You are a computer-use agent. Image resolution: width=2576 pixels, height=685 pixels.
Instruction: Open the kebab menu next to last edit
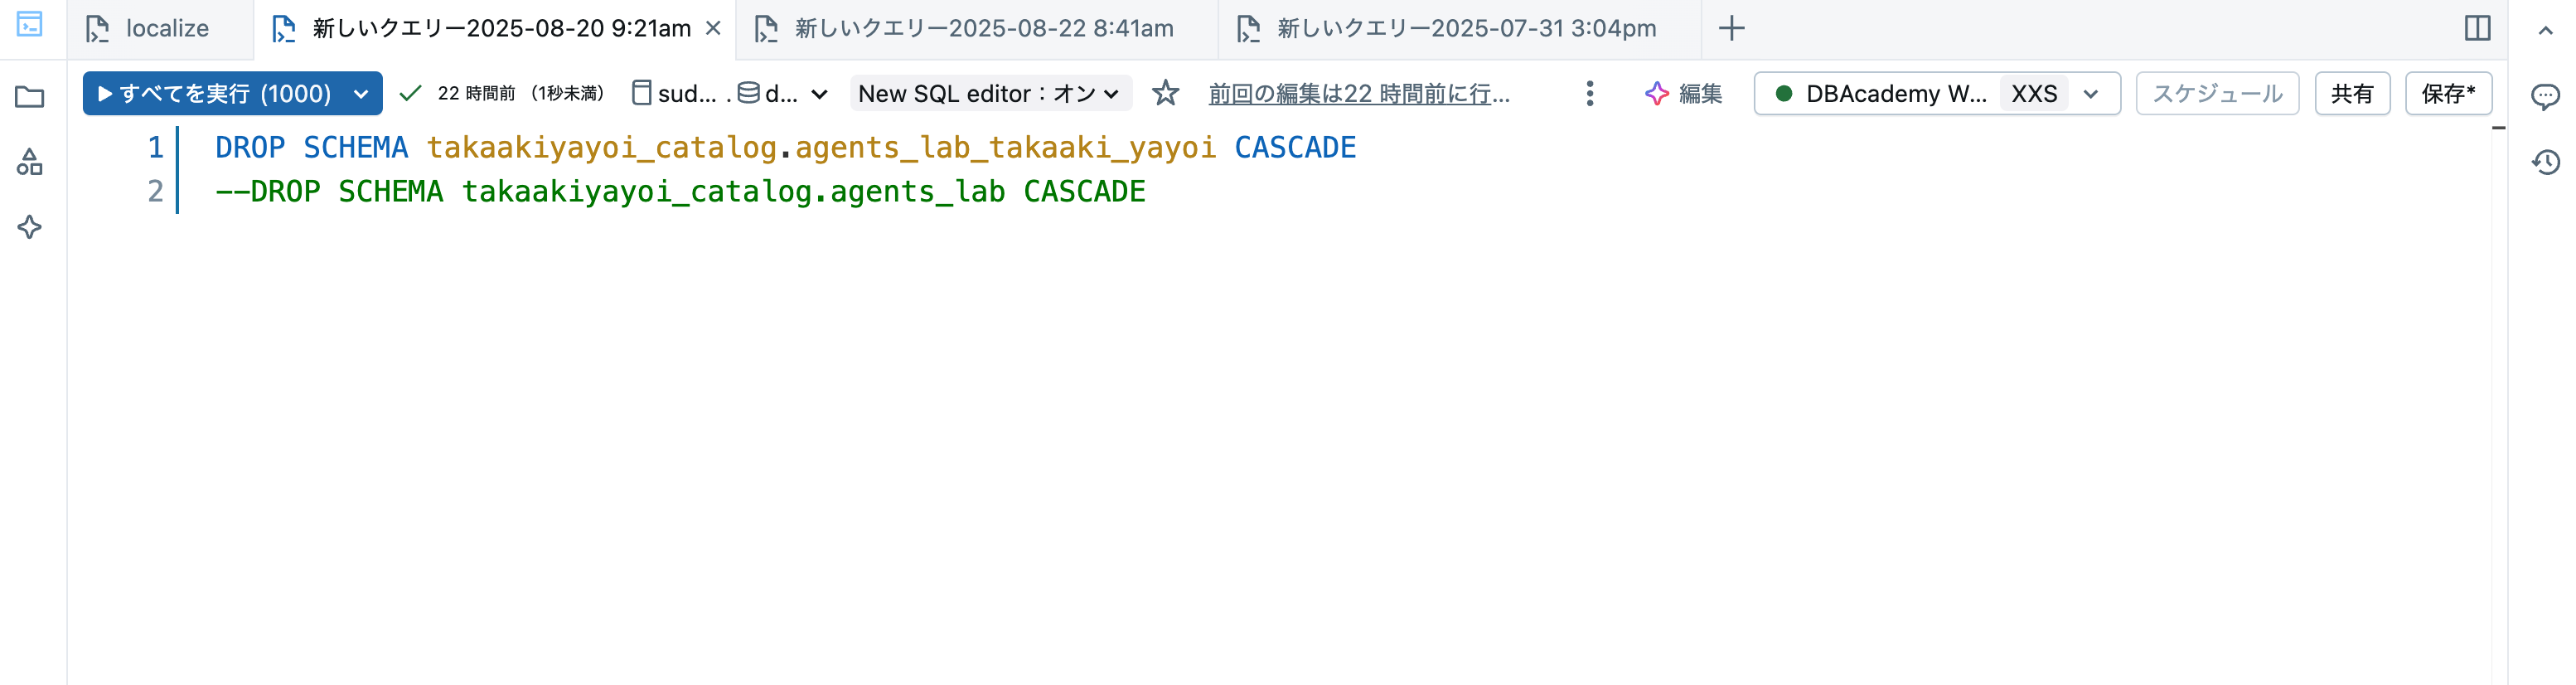[x=1588, y=93]
